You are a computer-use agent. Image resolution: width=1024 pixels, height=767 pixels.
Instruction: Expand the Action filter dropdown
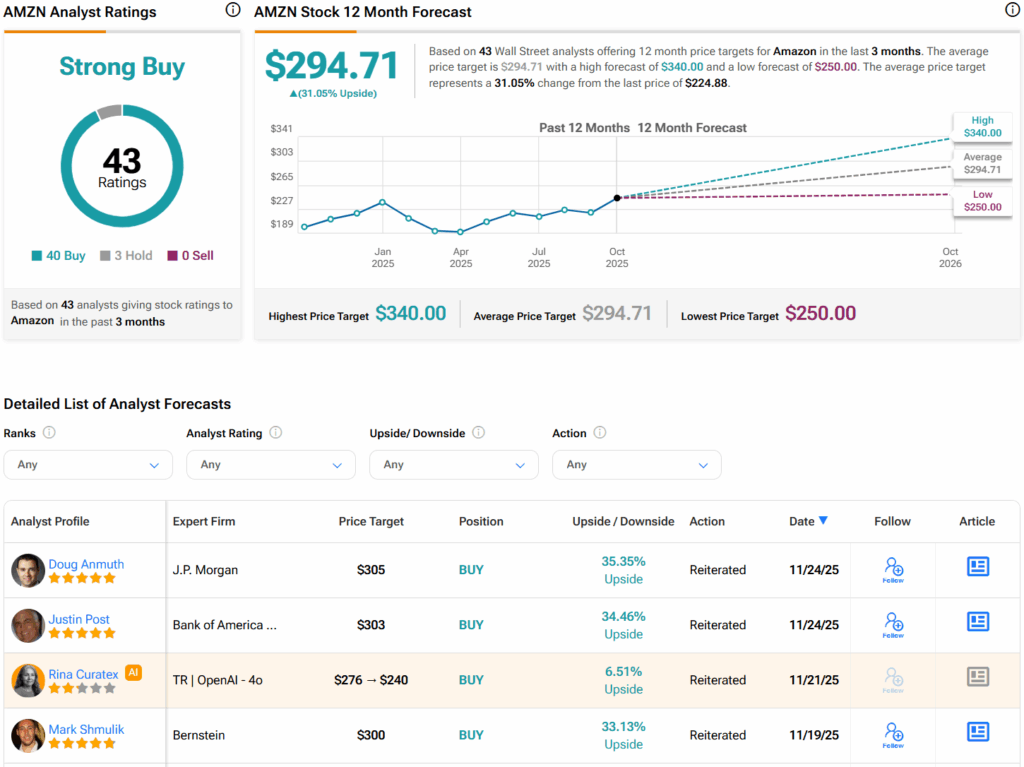[x=637, y=465]
